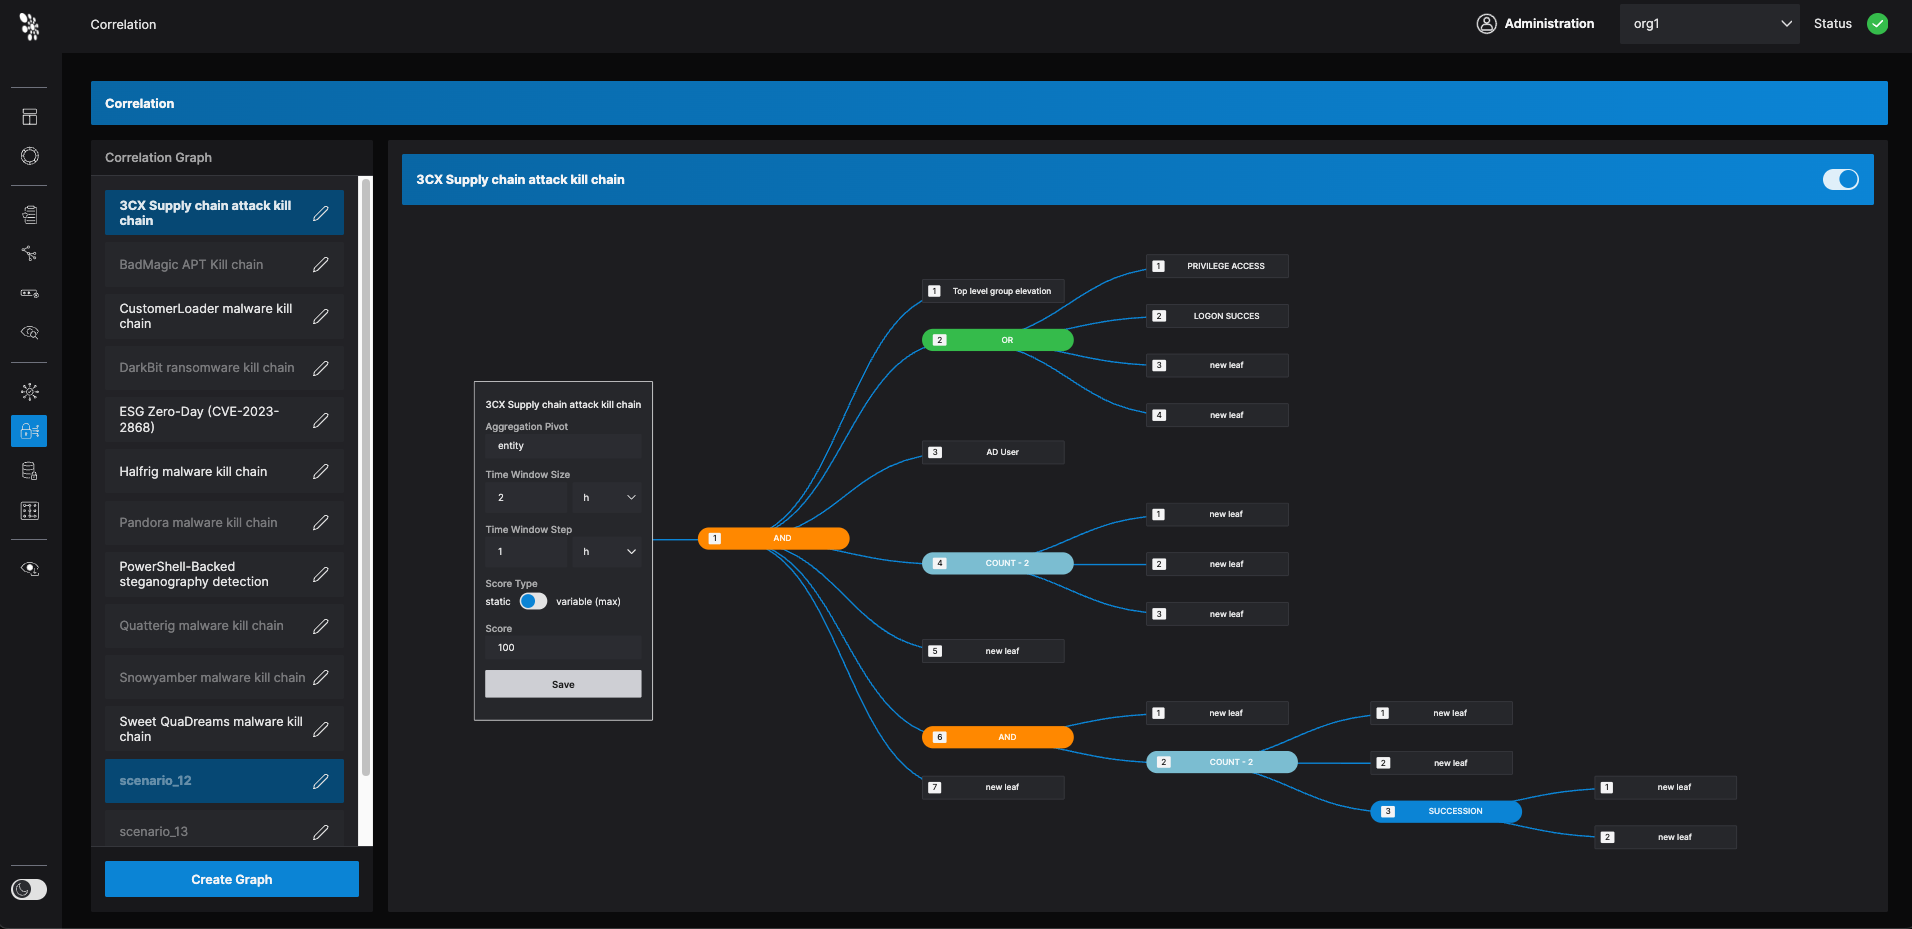Open the org1 organization dropdown

1709,23
